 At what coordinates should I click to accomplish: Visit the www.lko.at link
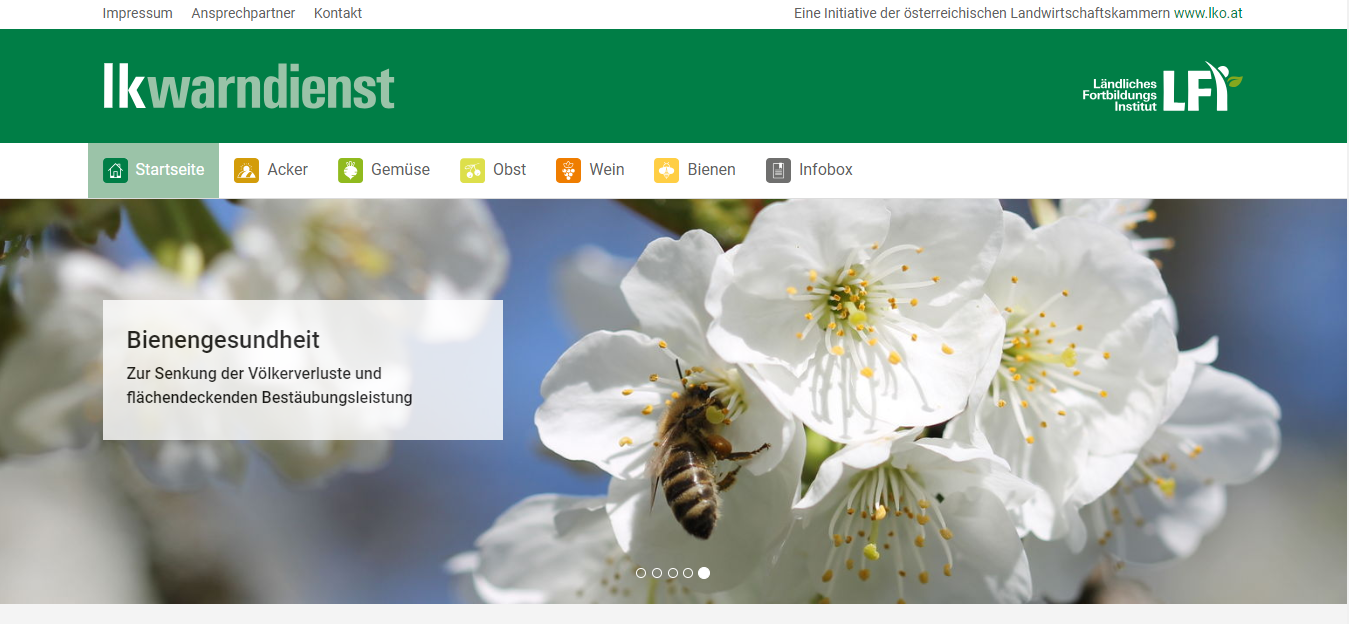point(1208,13)
